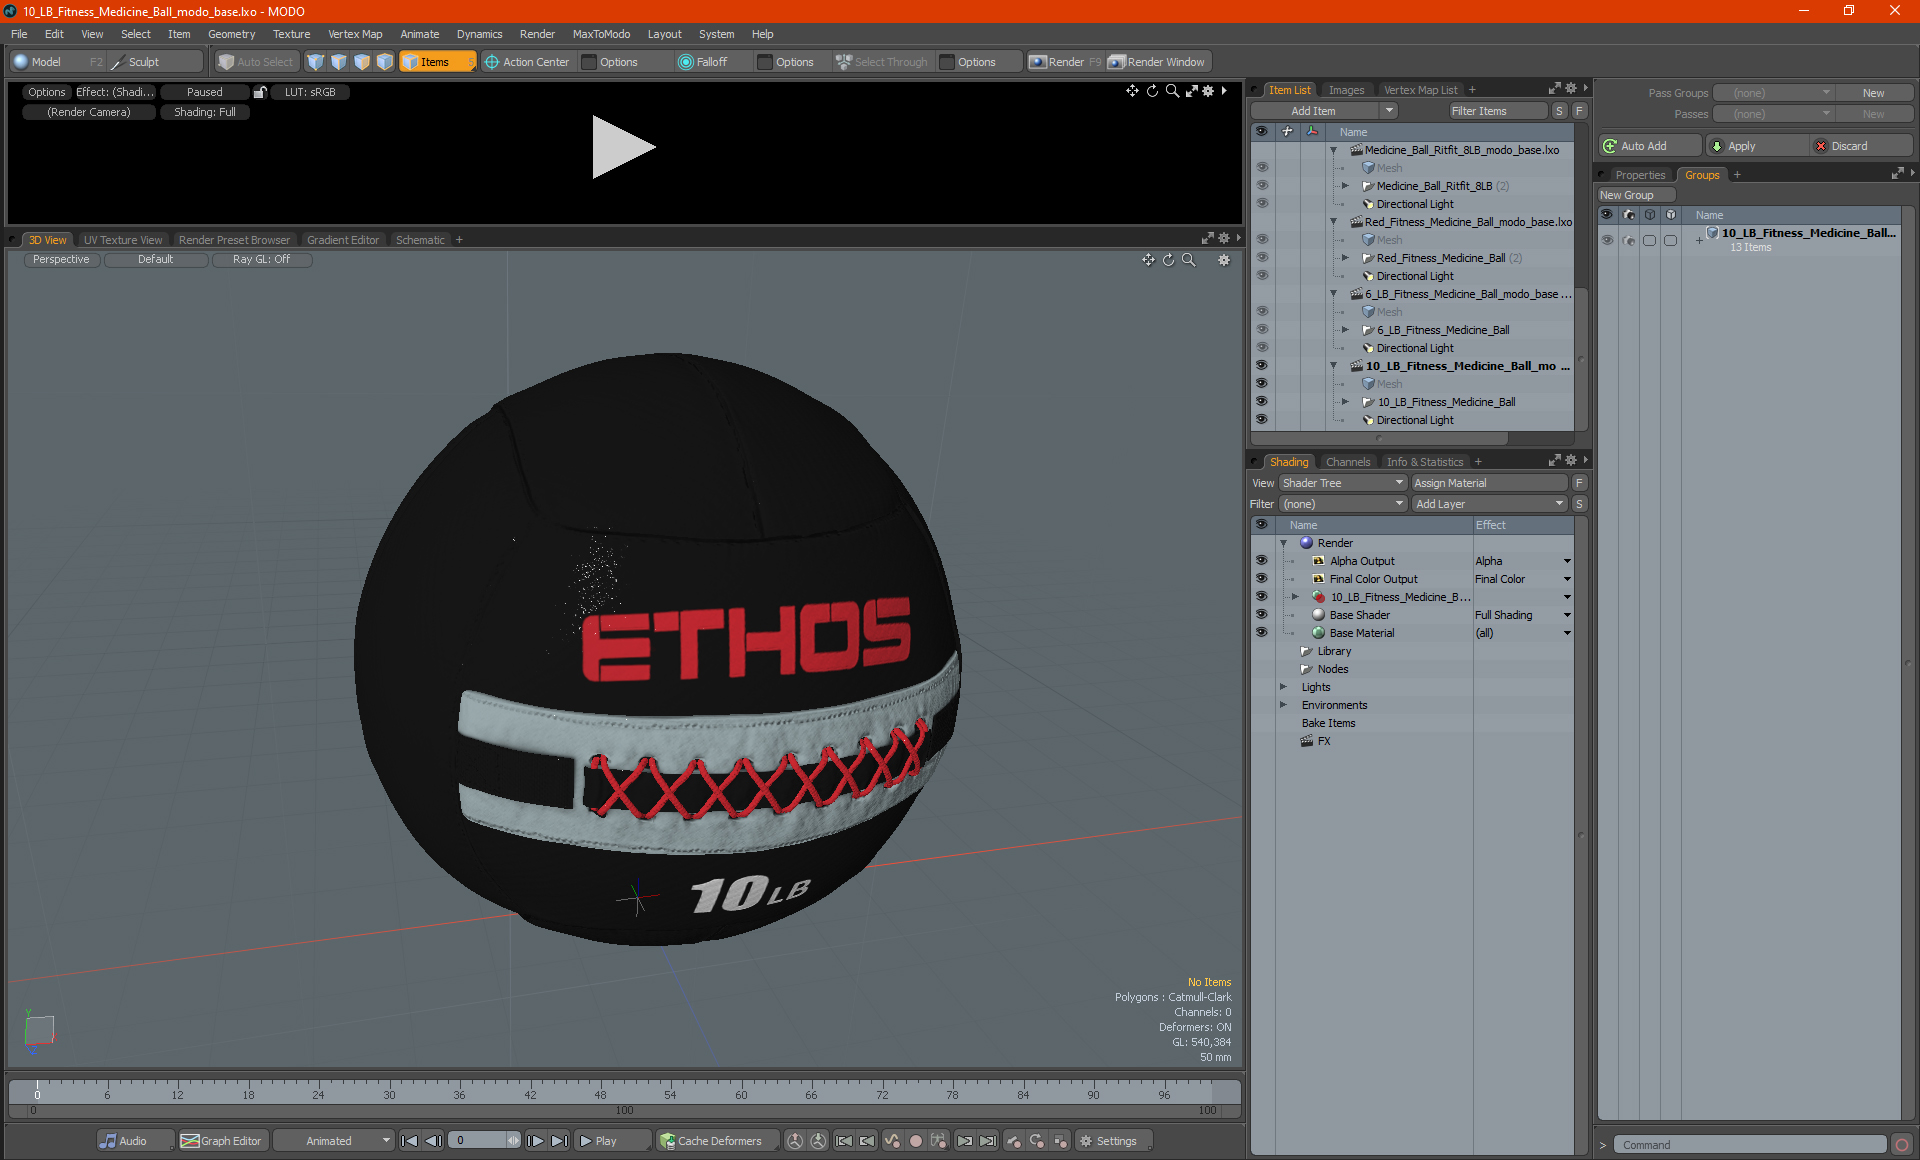Click the command history record icon
Screen dimensions: 1920x1160
click(x=1902, y=1145)
